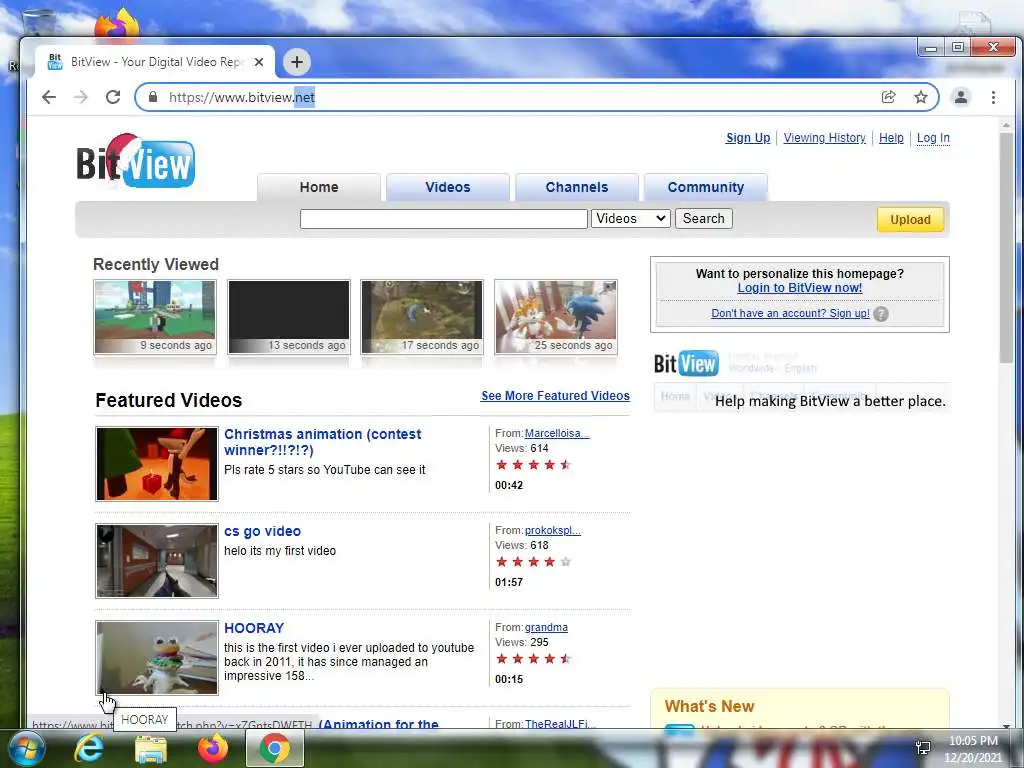The height and width of the screenshot is (768, 1024).
Task: Click the star rating for cs go video
Action: tap(534, 562)
